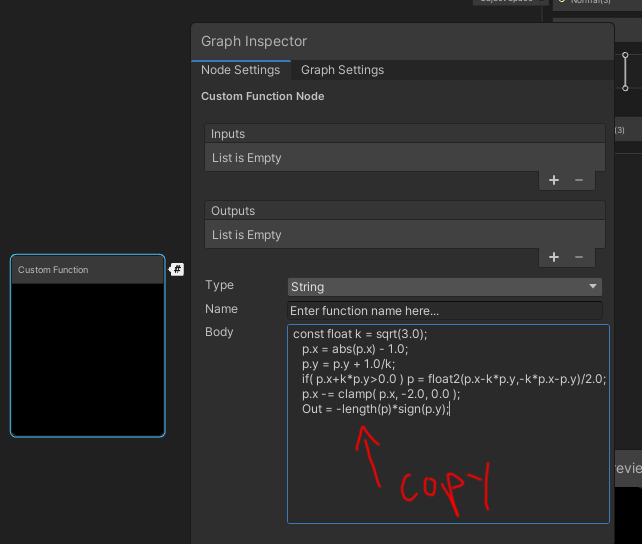642x544 pixels.
Task: Click the Name field with function name placeholder
Action: click(x=445, y=311)
